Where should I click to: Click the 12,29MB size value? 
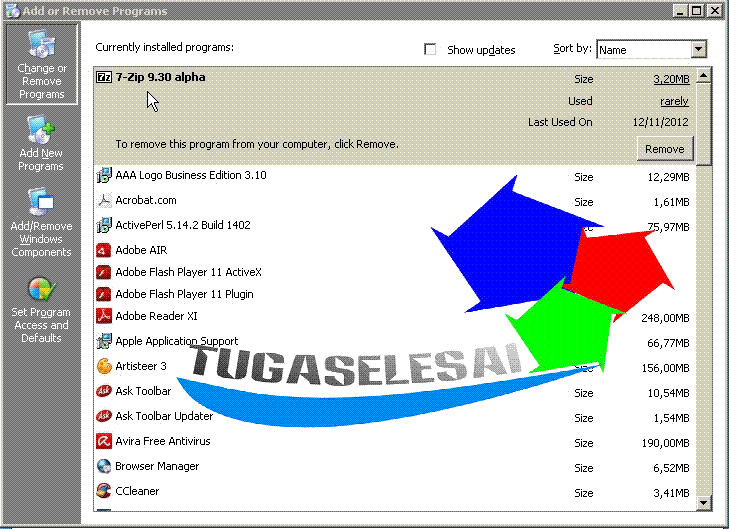coord(669,177)
